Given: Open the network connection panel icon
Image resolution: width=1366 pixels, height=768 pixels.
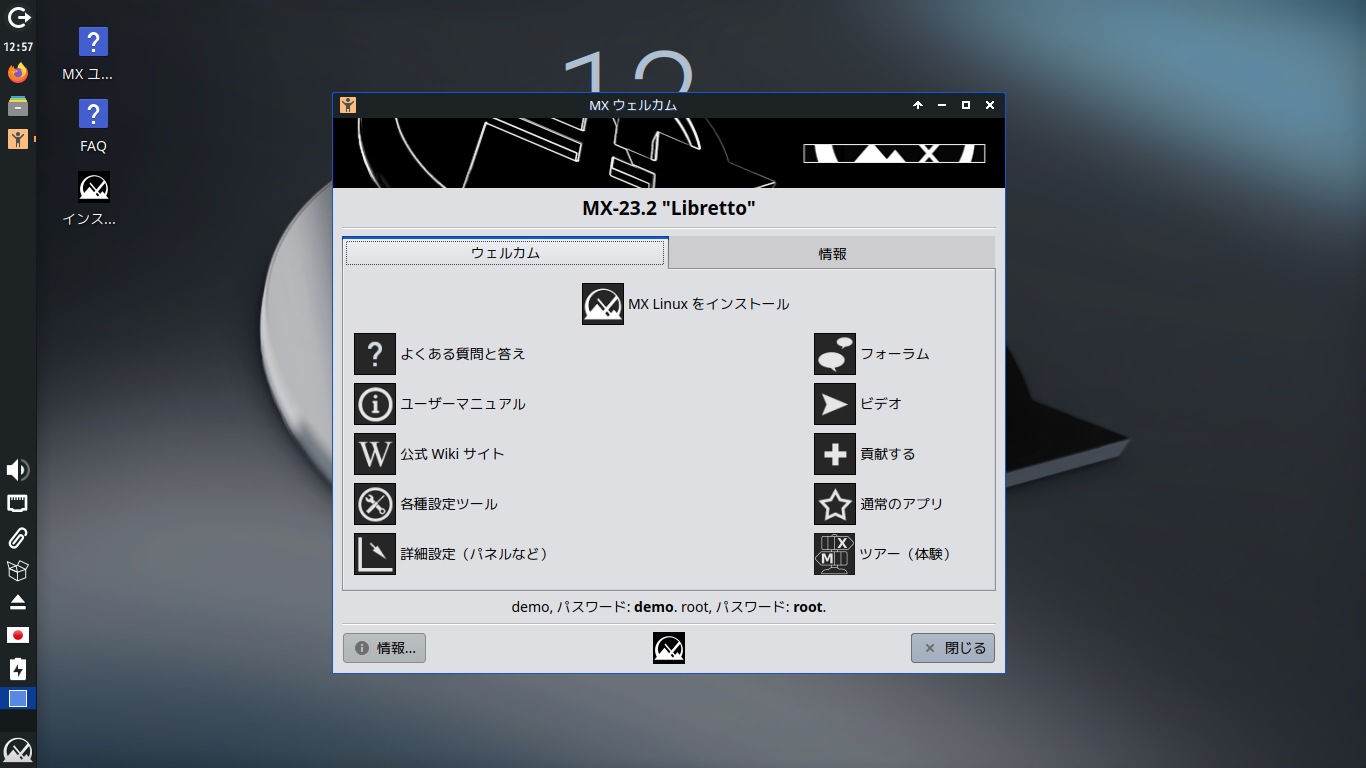Looking at the screenshot, I should 18,503.
